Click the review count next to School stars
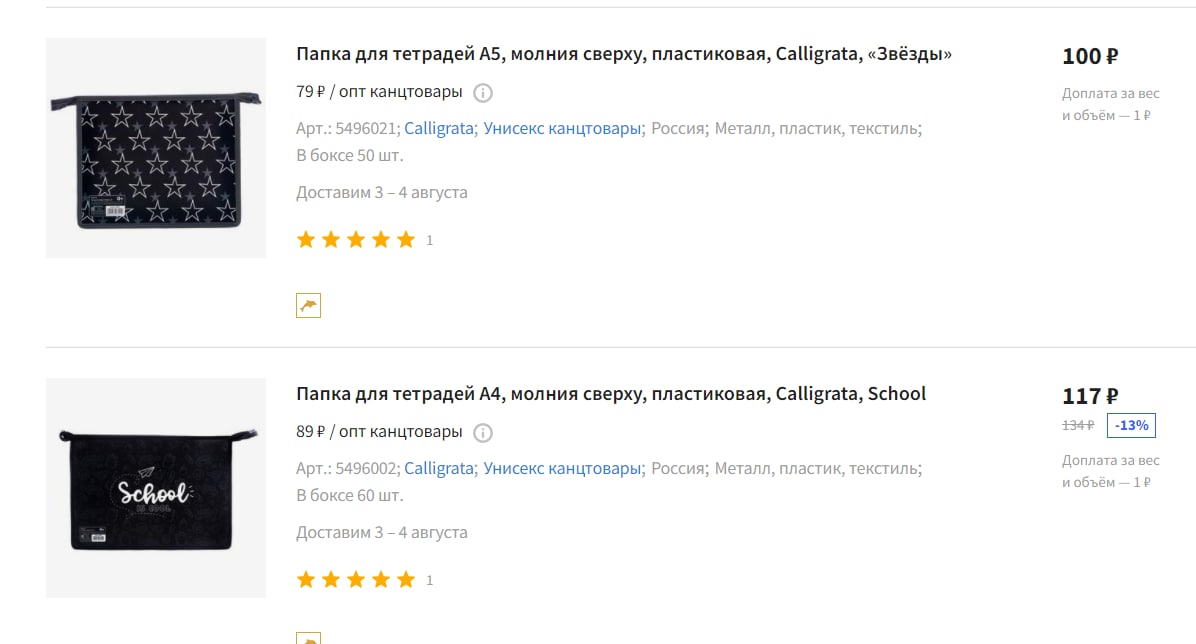 click(x=429, y=581)
